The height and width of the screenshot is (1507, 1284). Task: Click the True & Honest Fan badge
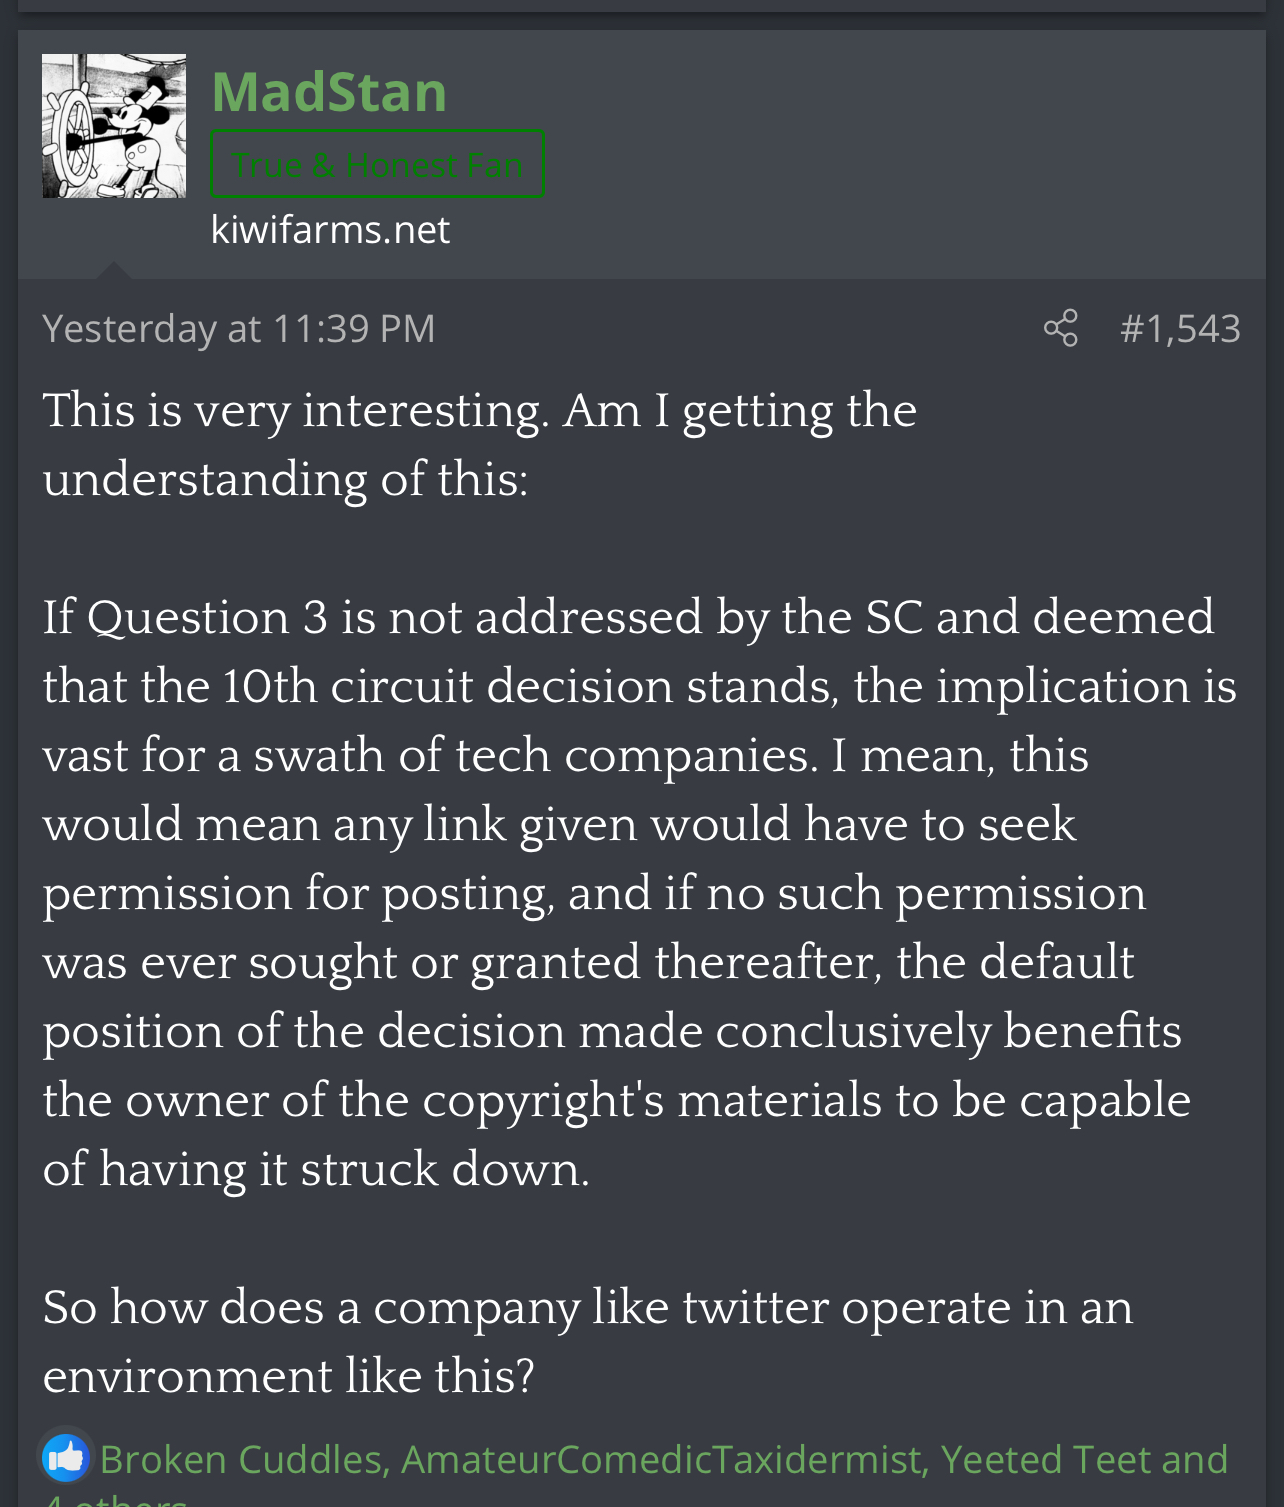[377, 164]
